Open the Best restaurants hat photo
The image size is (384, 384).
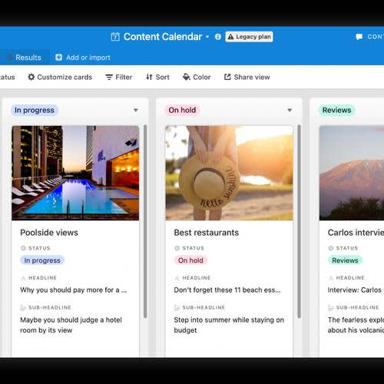(229, 173)
